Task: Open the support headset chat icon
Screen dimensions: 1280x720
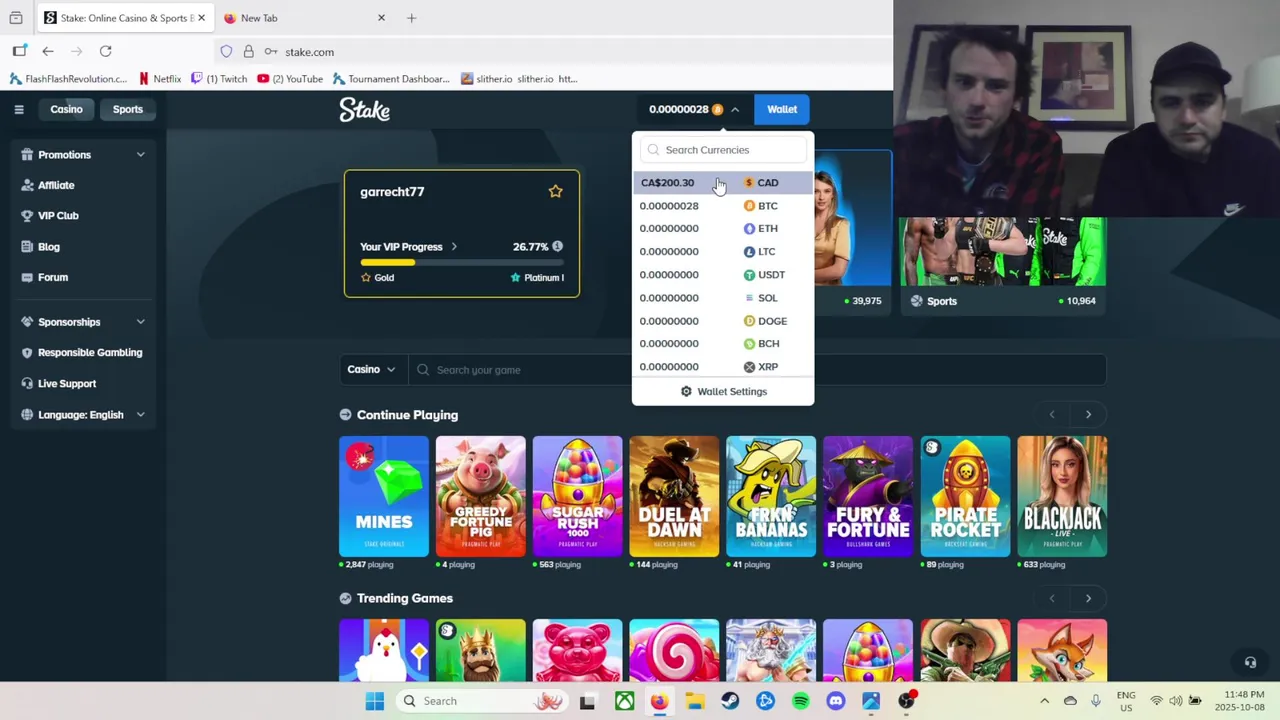Action: pos(1250,662)
